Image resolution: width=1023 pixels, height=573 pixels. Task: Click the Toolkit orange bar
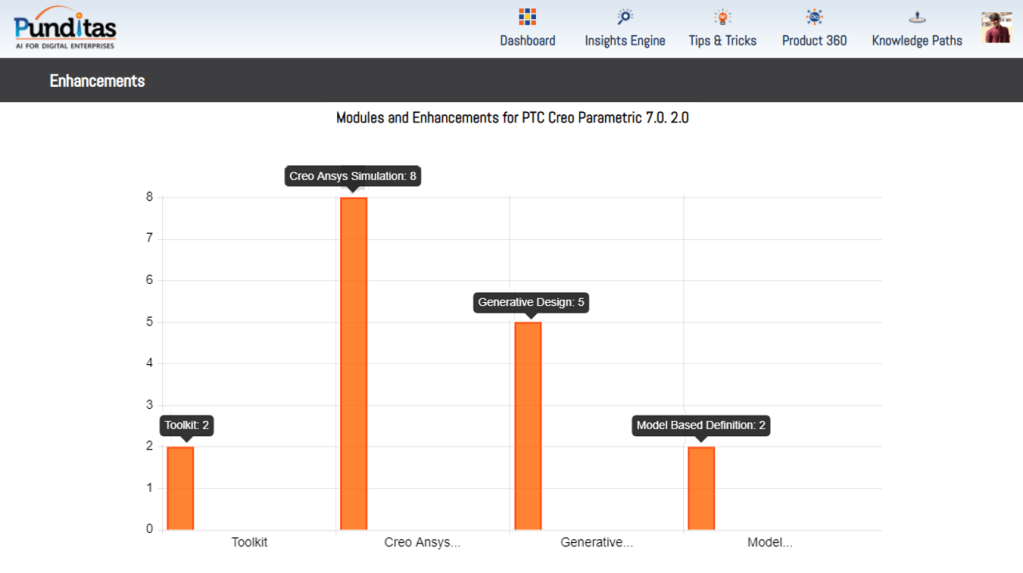pyautogui.click(x=180, y=488)
